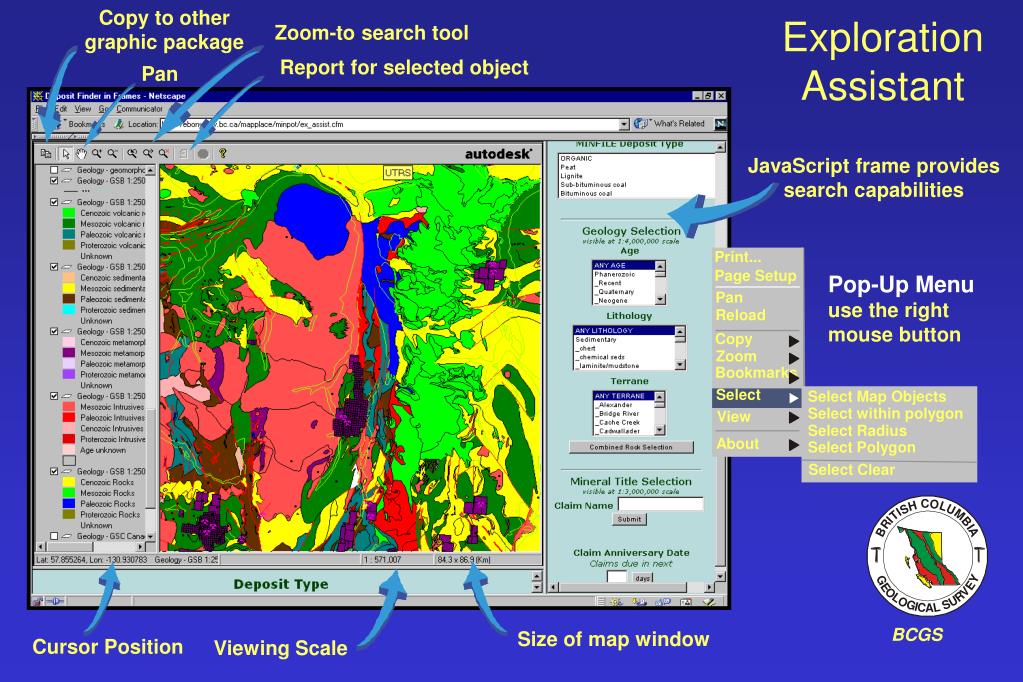This screenshot has width=1023, height=682.
Task: Click the Paleozoic Rocks blue swatch
Action: pos(69,504)
